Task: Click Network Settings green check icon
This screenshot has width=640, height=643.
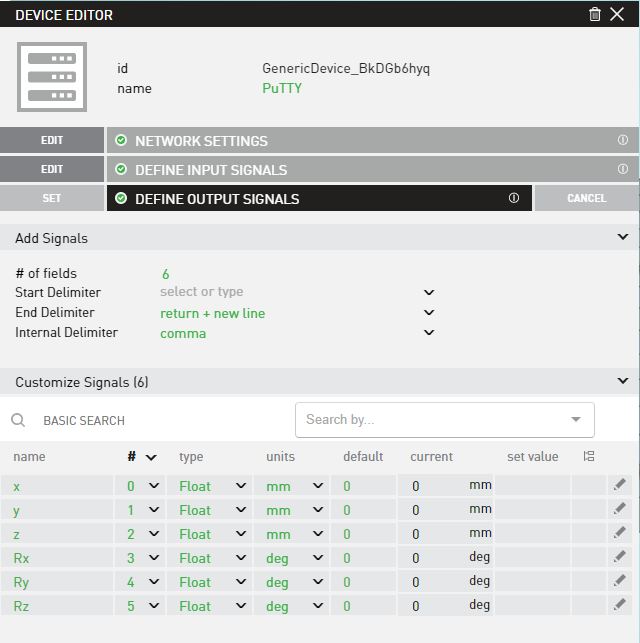Action: click(x=121, y=140)
